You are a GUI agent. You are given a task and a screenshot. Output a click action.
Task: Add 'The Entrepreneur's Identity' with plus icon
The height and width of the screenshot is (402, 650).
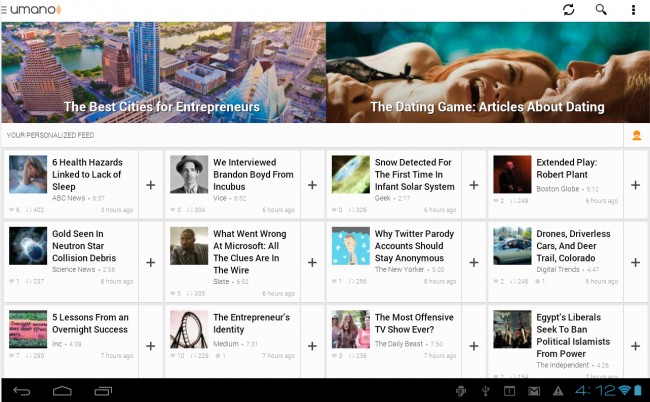pos(313,346)
